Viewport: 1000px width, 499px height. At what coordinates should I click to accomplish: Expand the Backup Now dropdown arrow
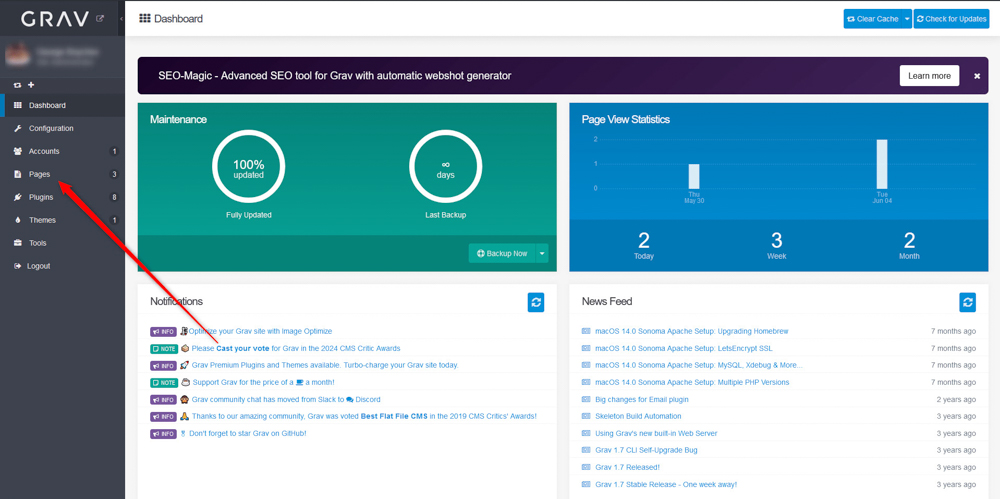[542, 253]
